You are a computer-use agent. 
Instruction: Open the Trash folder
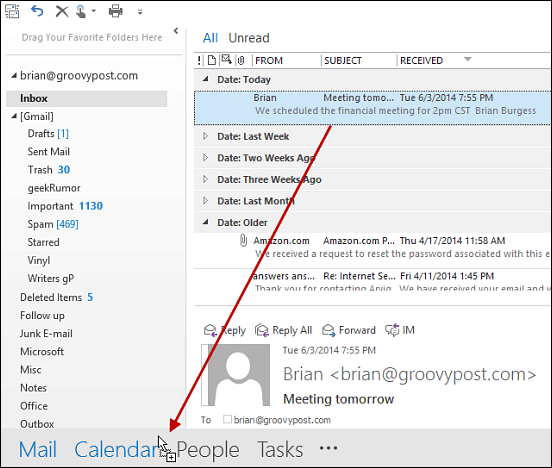(49, 170)
